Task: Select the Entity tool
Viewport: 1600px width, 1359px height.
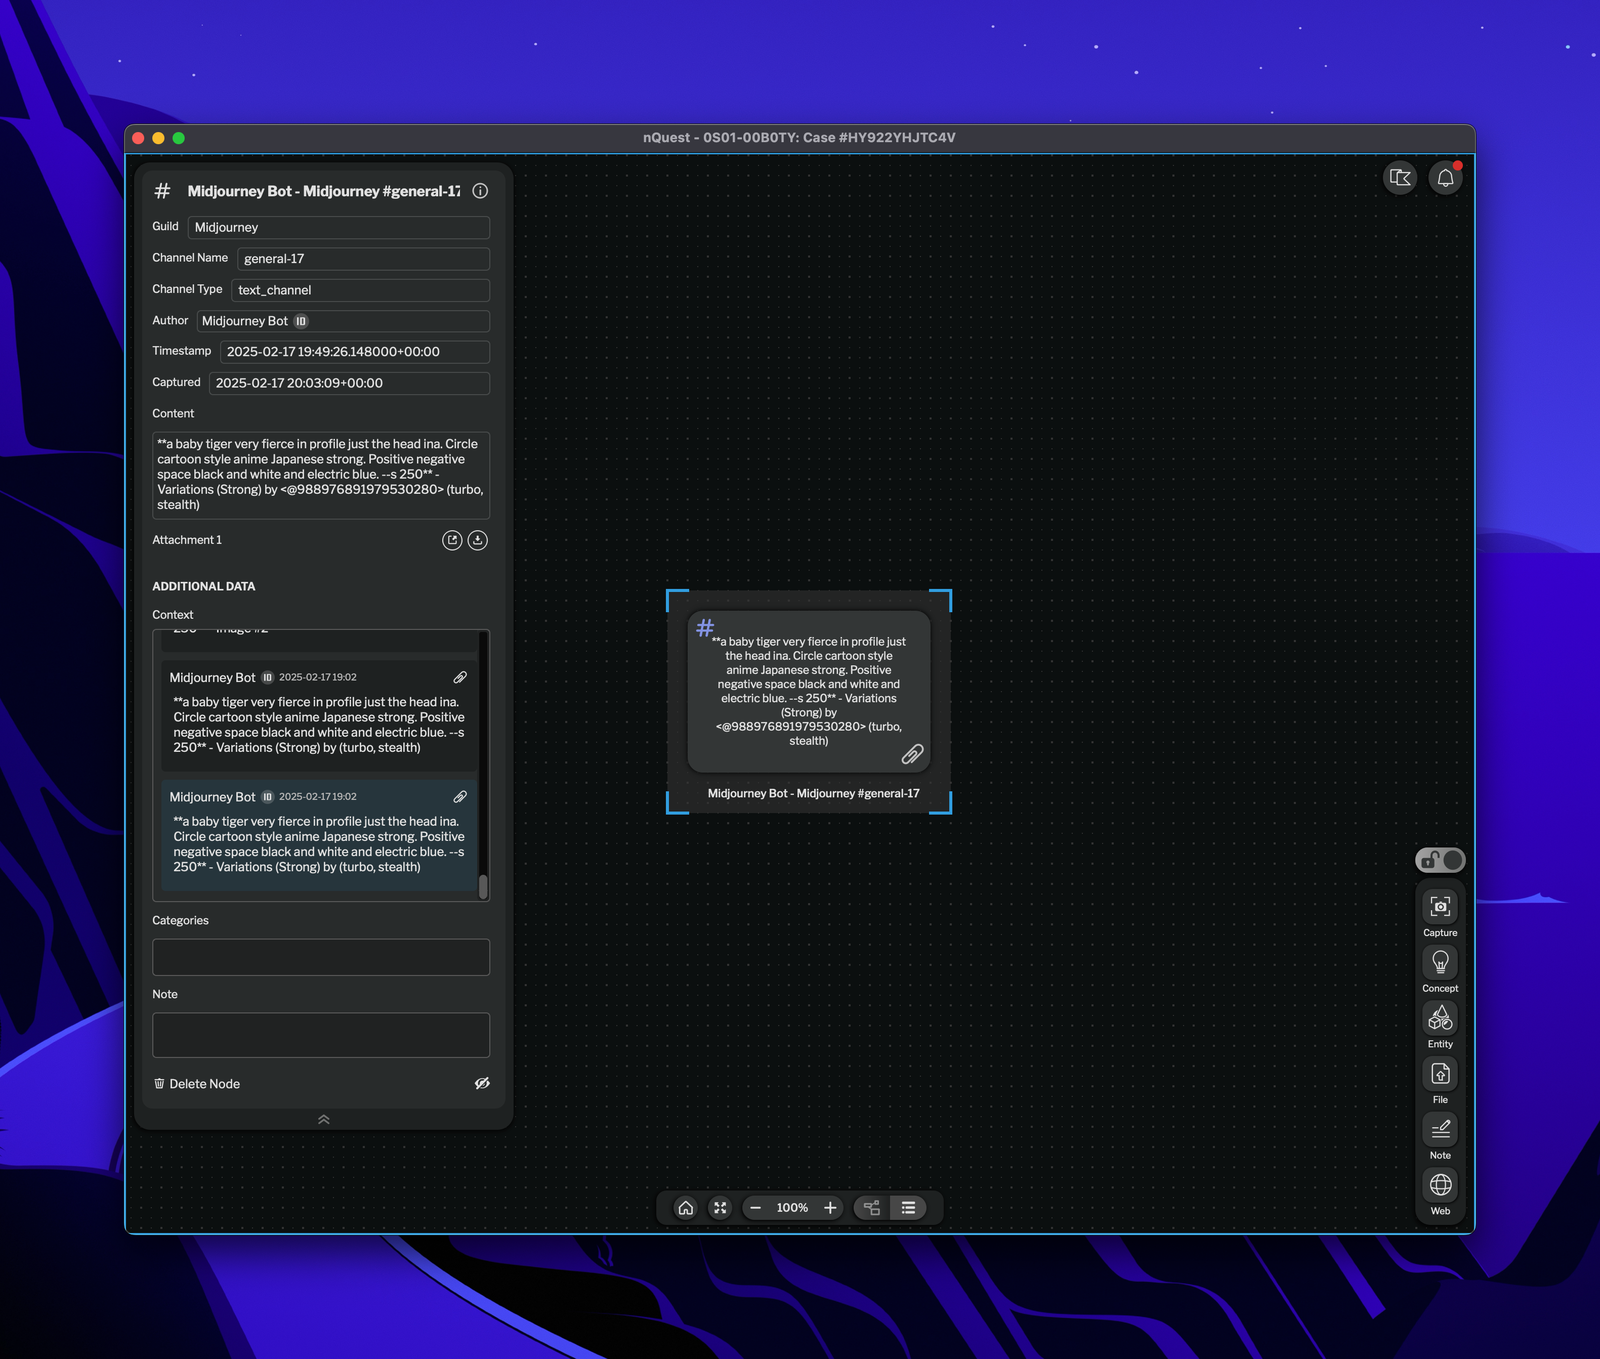Action: [x=1440, y=1026]
